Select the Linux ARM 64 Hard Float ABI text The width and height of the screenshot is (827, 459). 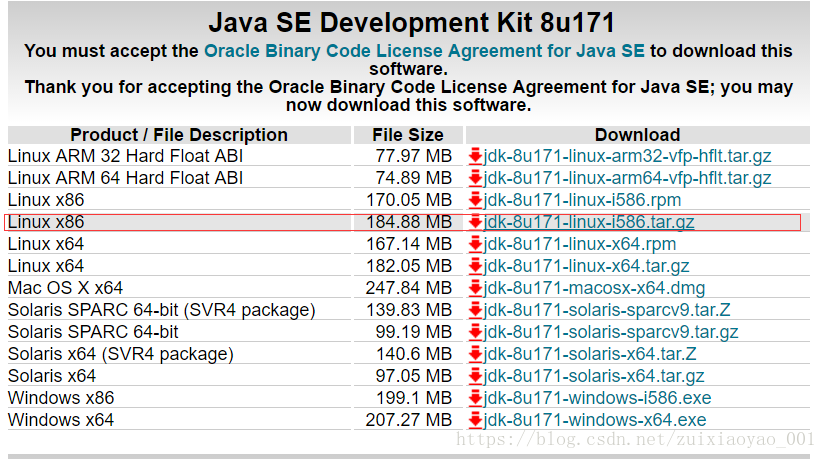click(x=126, y=178)
